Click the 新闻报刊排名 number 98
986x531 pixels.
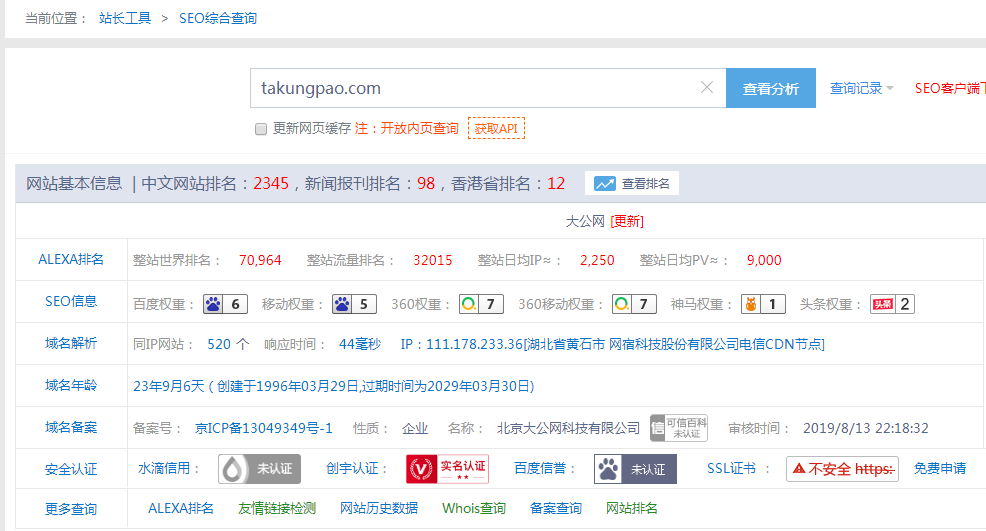pyautogui.click(x=426, y=183)
